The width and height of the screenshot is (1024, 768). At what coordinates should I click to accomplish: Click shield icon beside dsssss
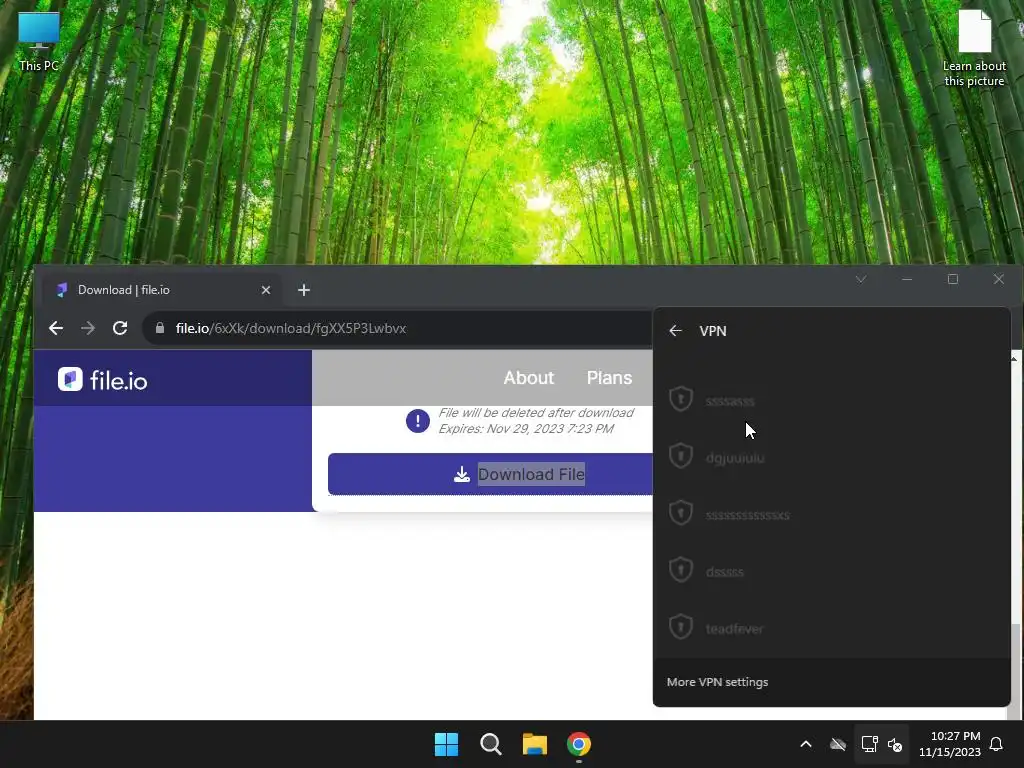[680, 569]
